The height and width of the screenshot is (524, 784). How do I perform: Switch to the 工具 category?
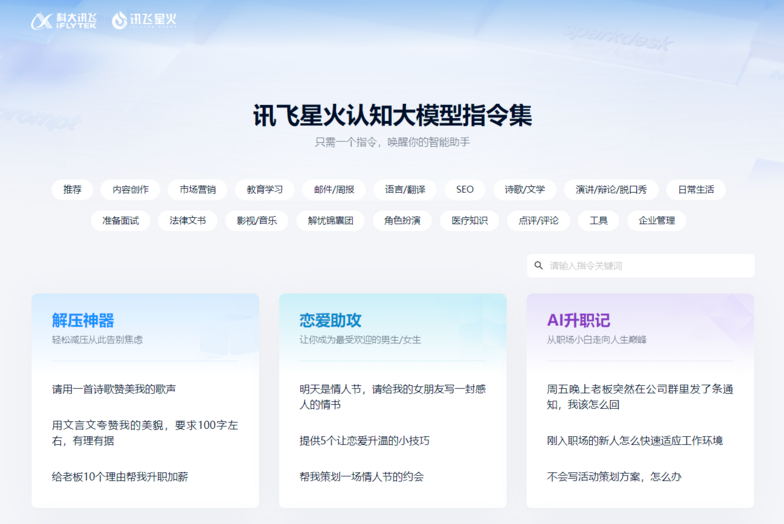(598, 220)
